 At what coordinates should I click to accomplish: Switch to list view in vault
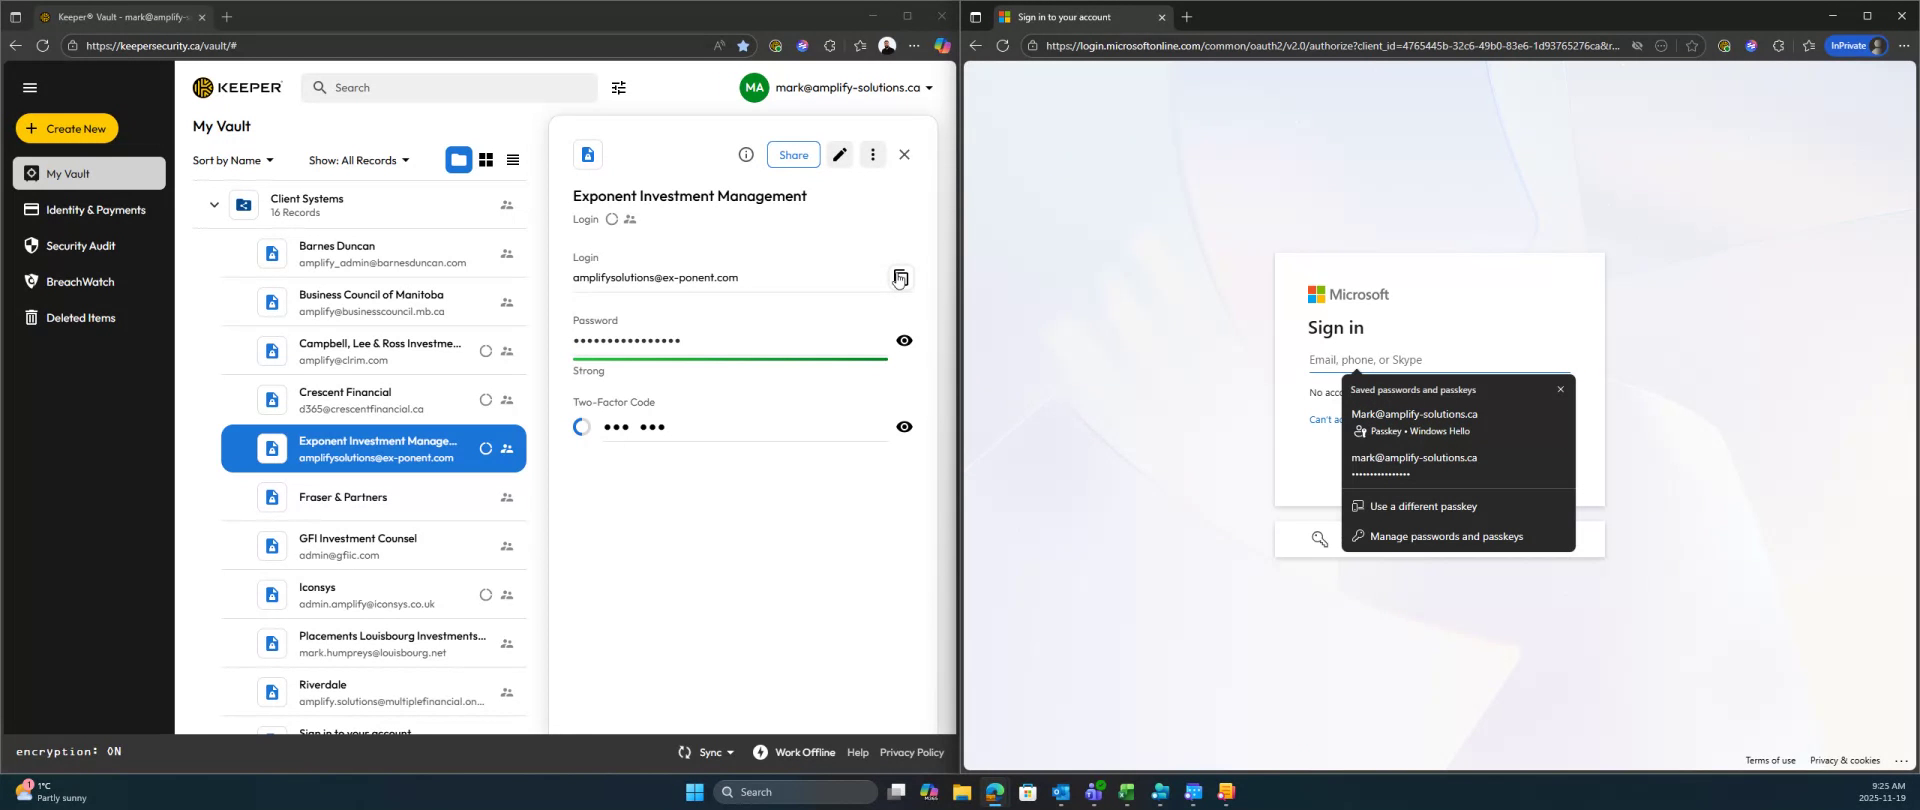click(x=513, y=160)
